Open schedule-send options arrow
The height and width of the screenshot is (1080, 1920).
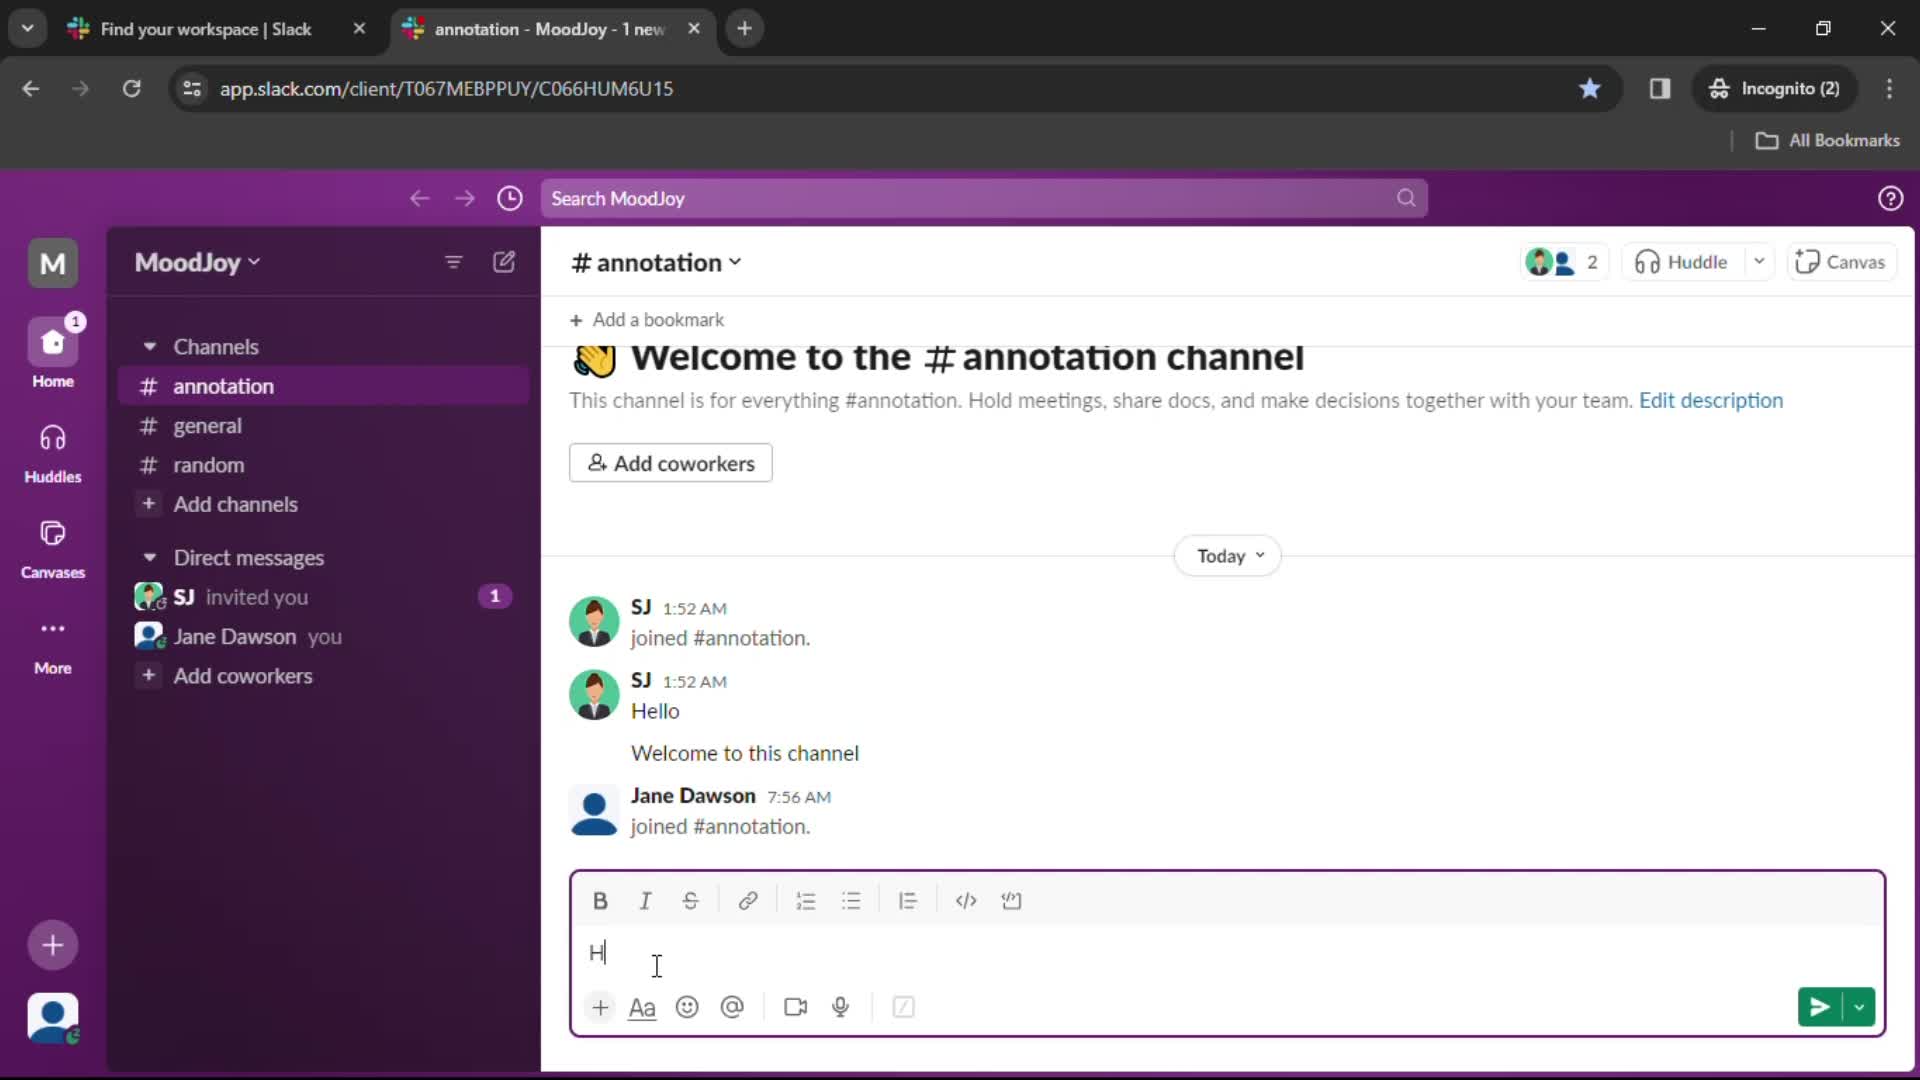click(1859, 1007)
